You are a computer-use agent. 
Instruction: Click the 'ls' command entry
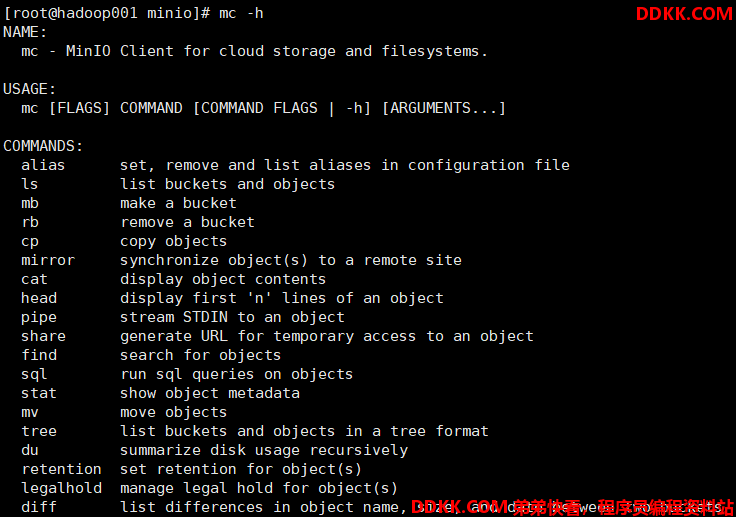click(x=30, y=184)
